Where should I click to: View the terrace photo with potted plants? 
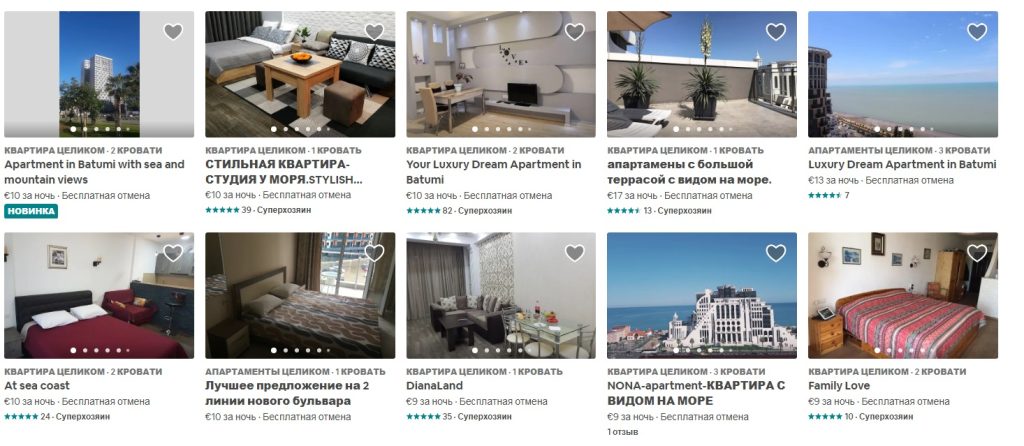pos(701,74)
